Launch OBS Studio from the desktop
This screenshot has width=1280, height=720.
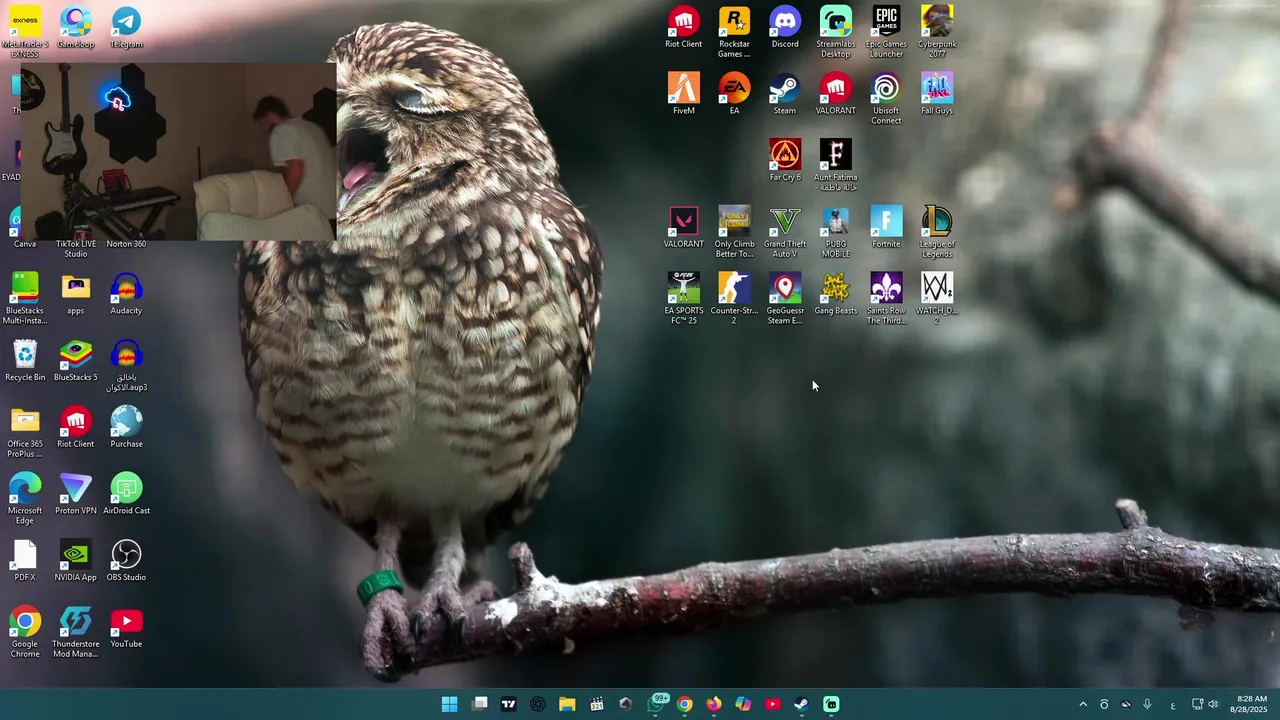[126, 561]
